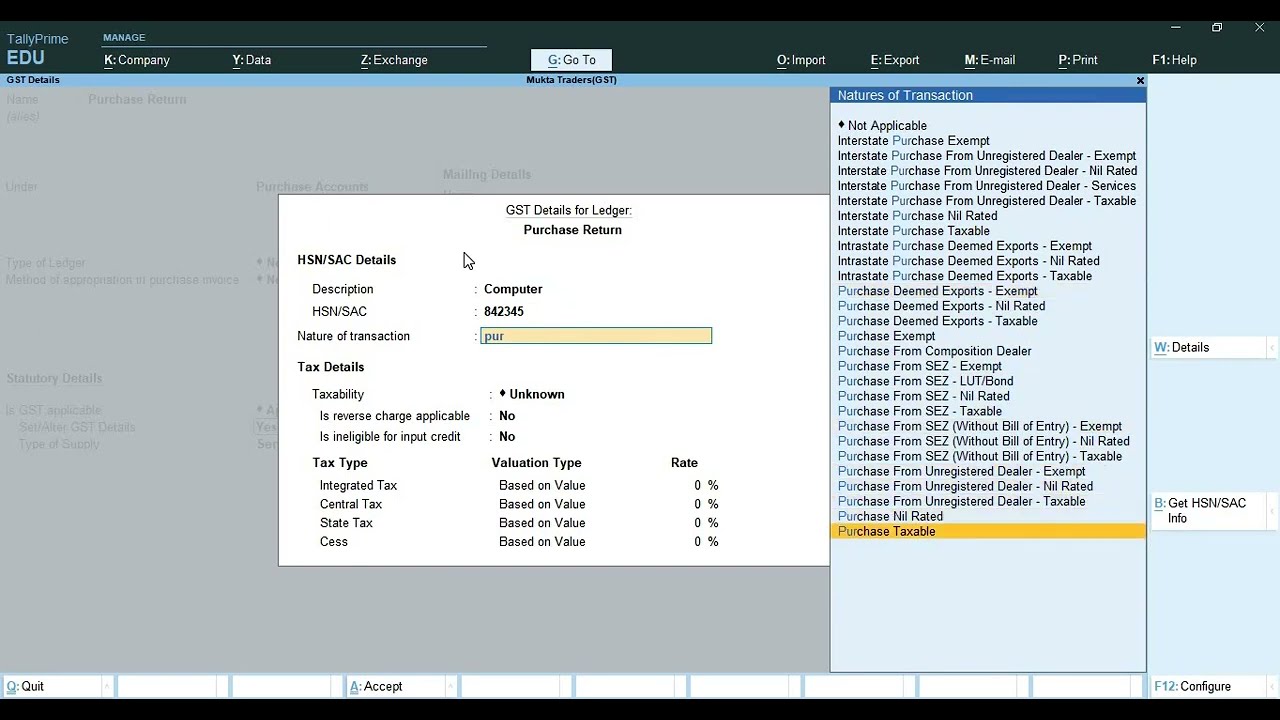The width and height of the screenshot is (1280, 720).
Task: Open the E: Export menu
Action: pyautogui.click(x=895, y=60)
